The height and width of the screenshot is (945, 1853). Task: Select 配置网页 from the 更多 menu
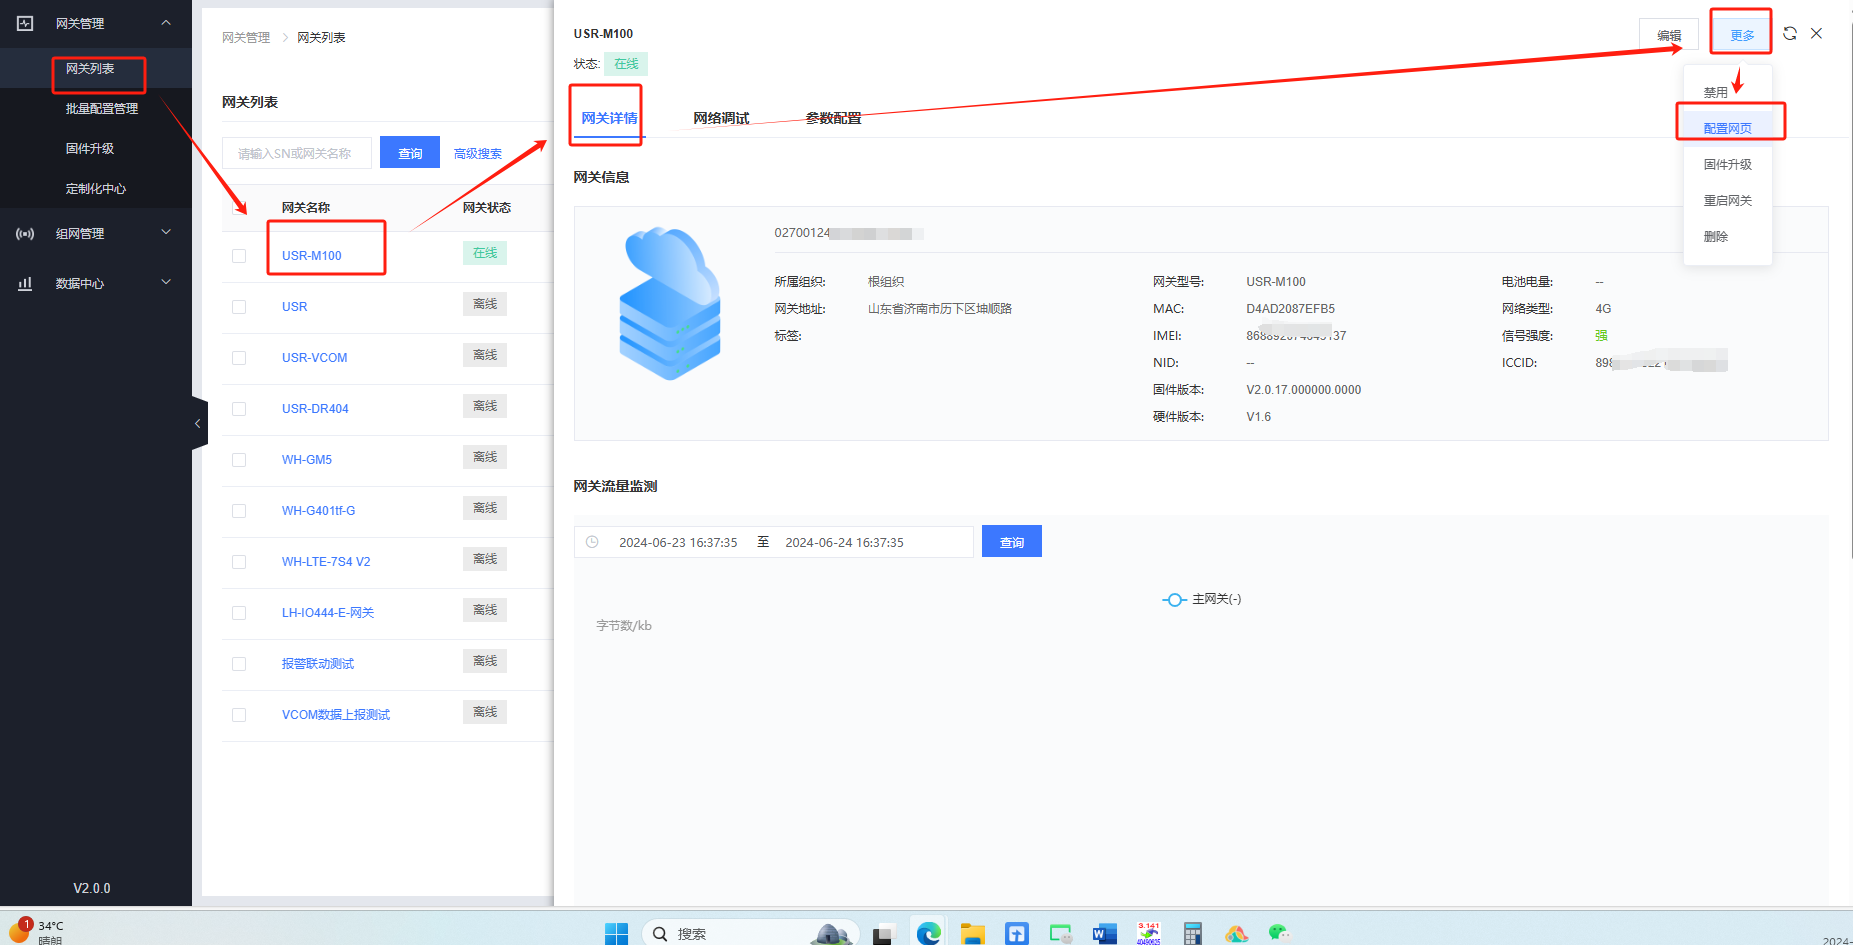click(x=1728, y=128)
